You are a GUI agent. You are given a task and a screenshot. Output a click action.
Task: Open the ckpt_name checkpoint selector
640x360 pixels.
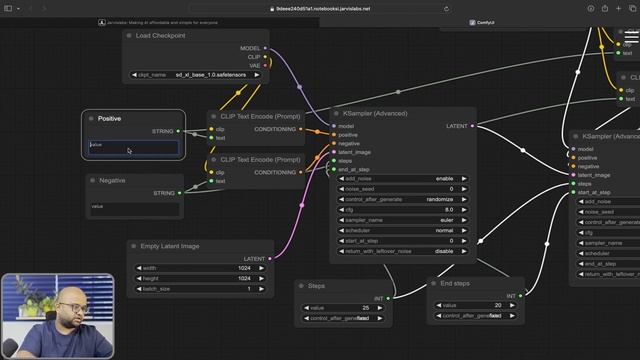tap(196, 75)
